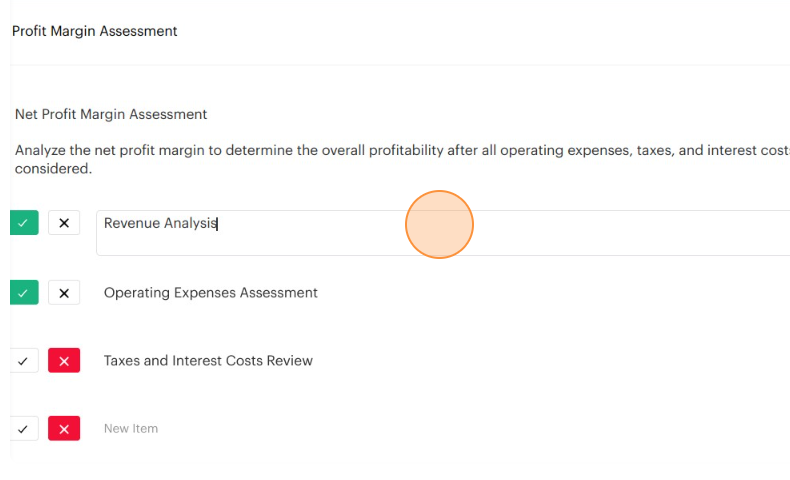Viewport: 790px width, 480px height.
Task: Check the New Item checkmark button
Action: coord(23,429)
